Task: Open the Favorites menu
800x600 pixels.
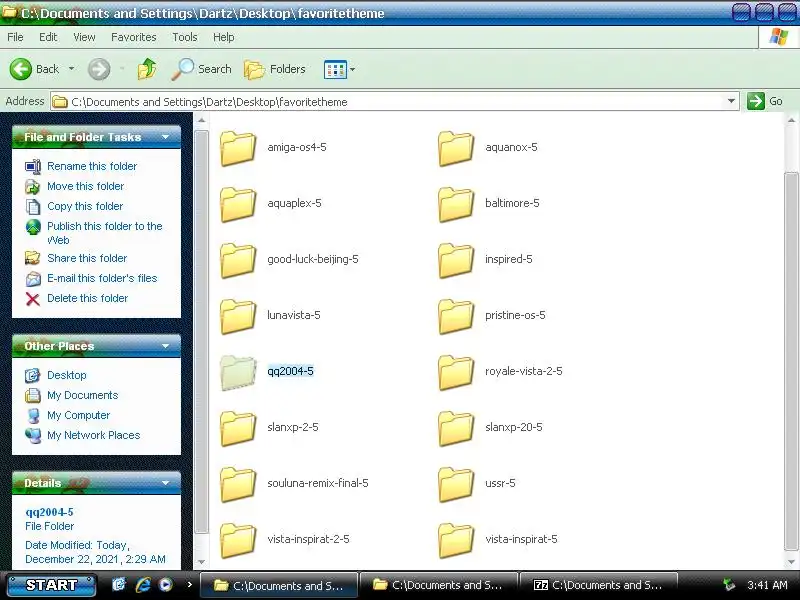Action: pos(134,37)
